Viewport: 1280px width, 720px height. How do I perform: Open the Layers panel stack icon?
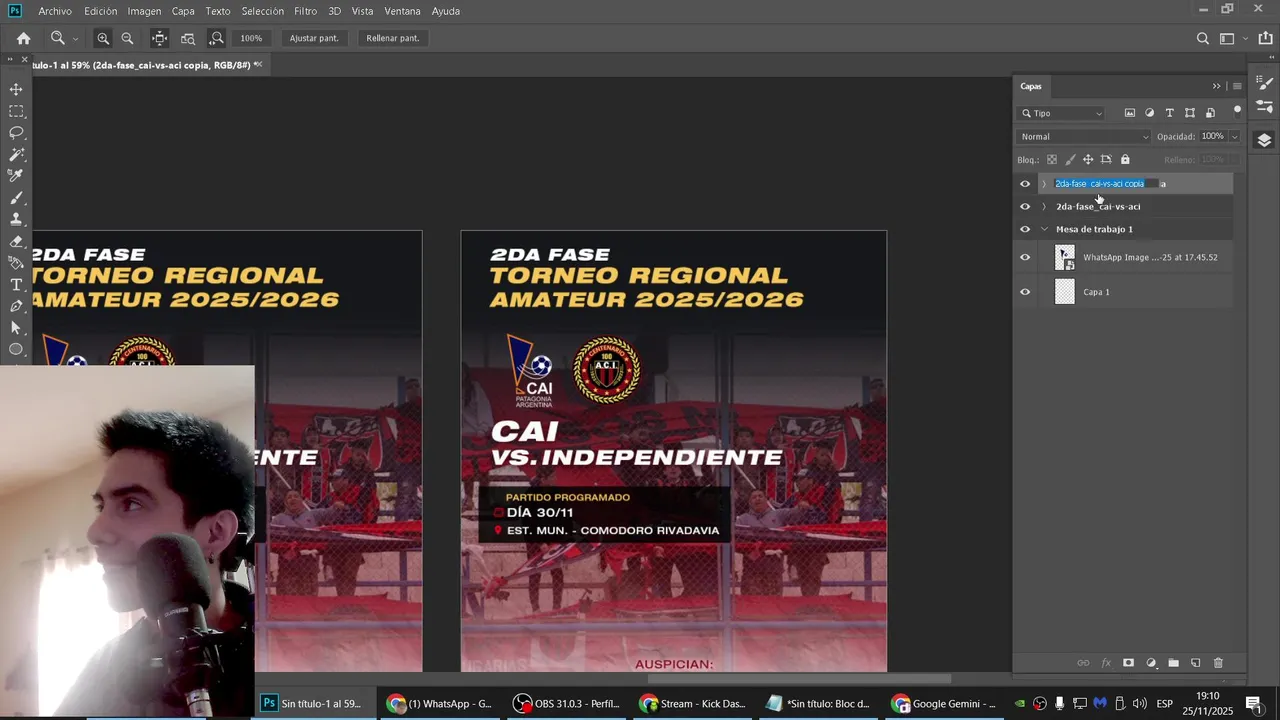click(1264, 140)
